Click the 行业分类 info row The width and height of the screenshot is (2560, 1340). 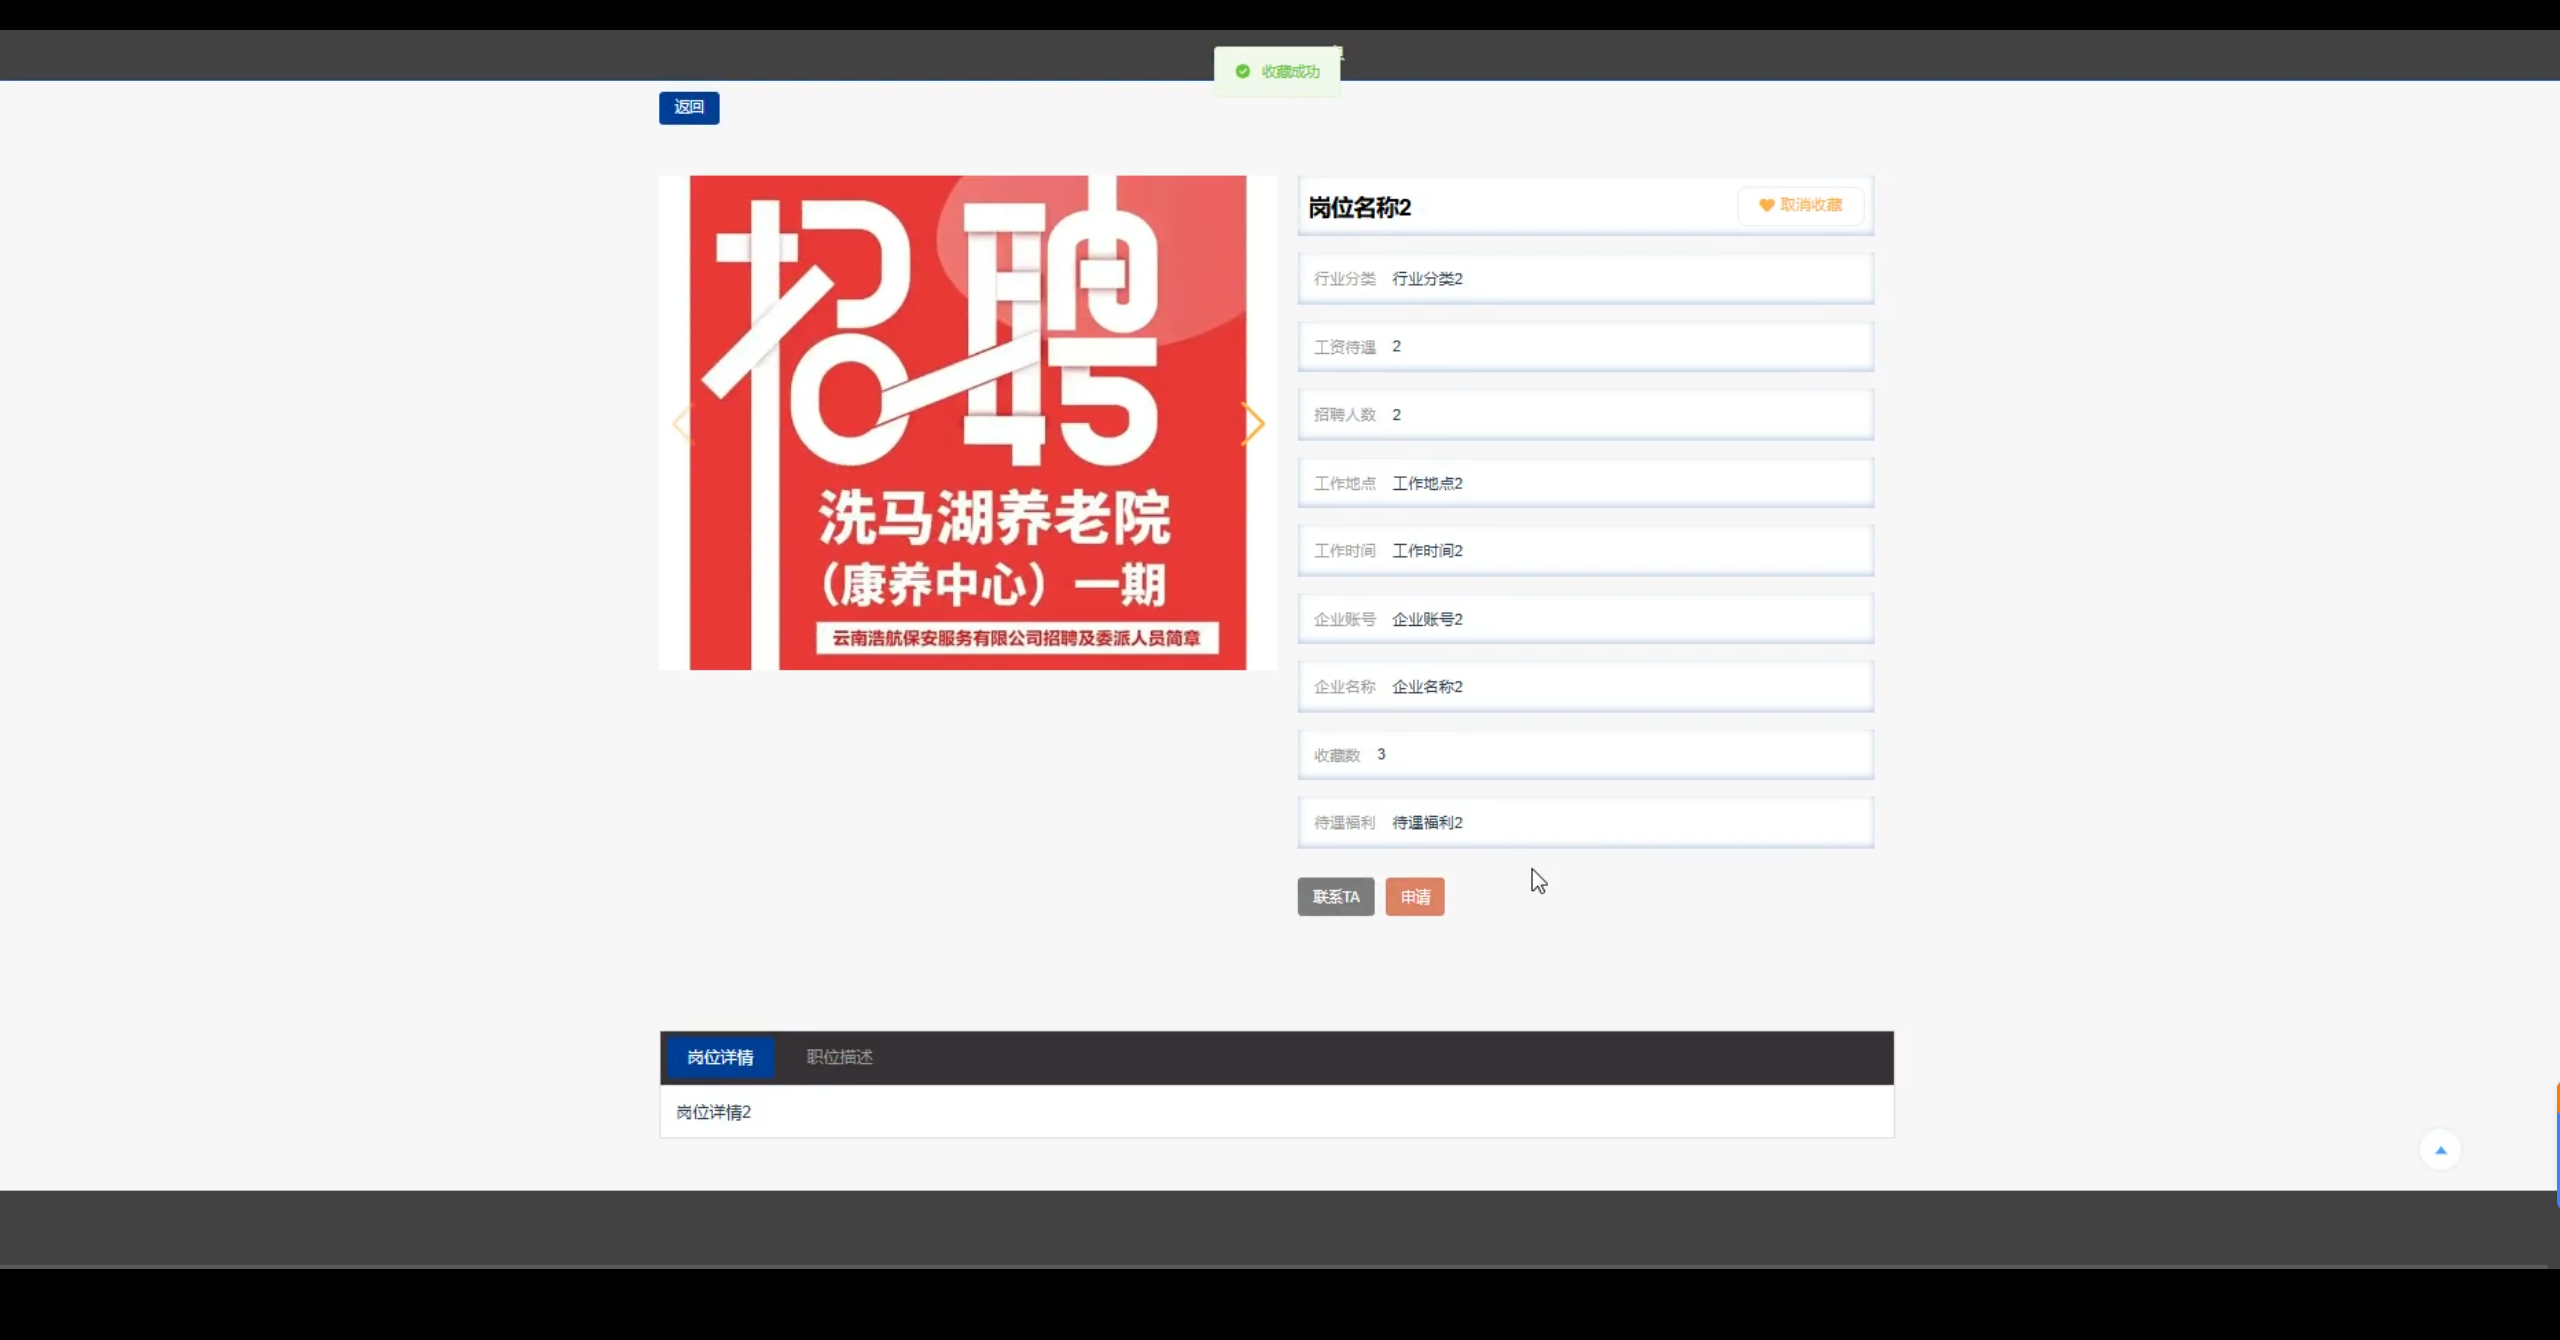coord(1585,279)
